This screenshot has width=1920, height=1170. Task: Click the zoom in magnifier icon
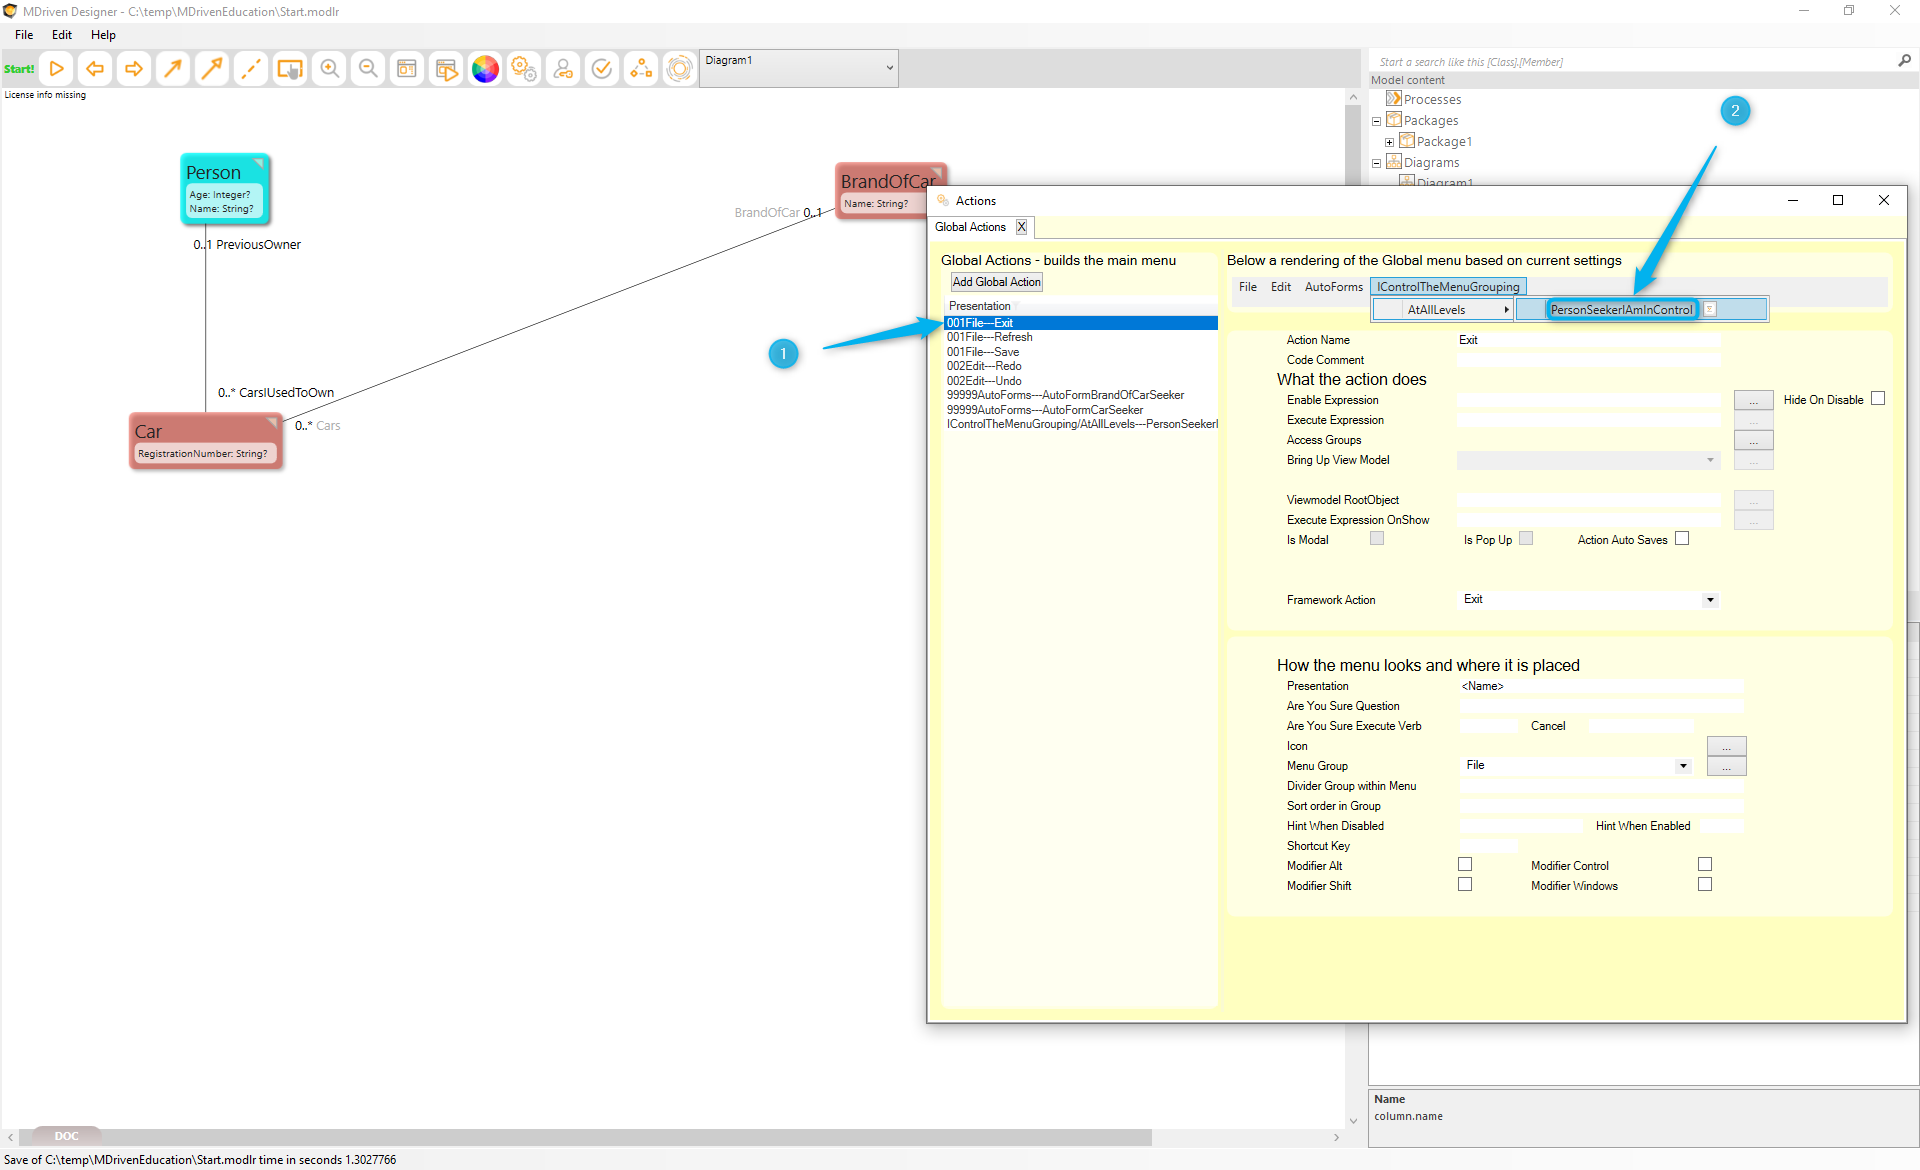[x=329, y=69]
